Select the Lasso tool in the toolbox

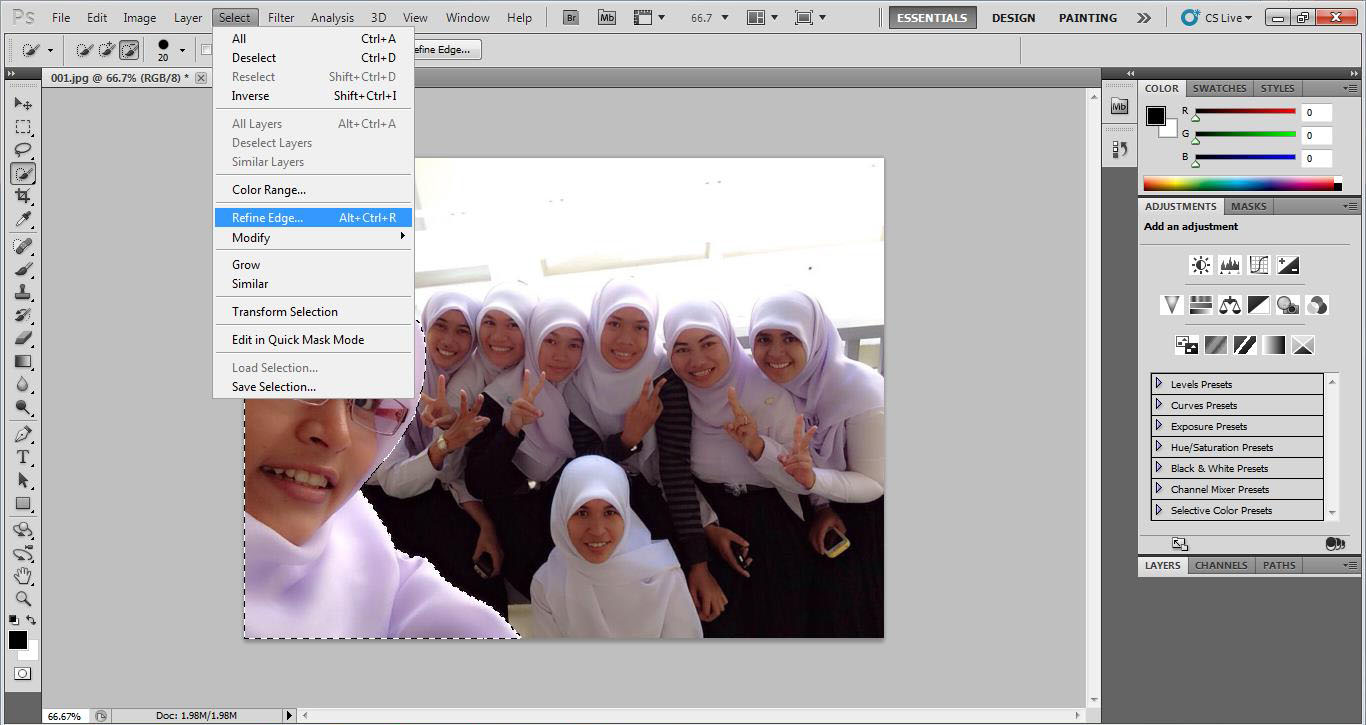tap(23, 150)
